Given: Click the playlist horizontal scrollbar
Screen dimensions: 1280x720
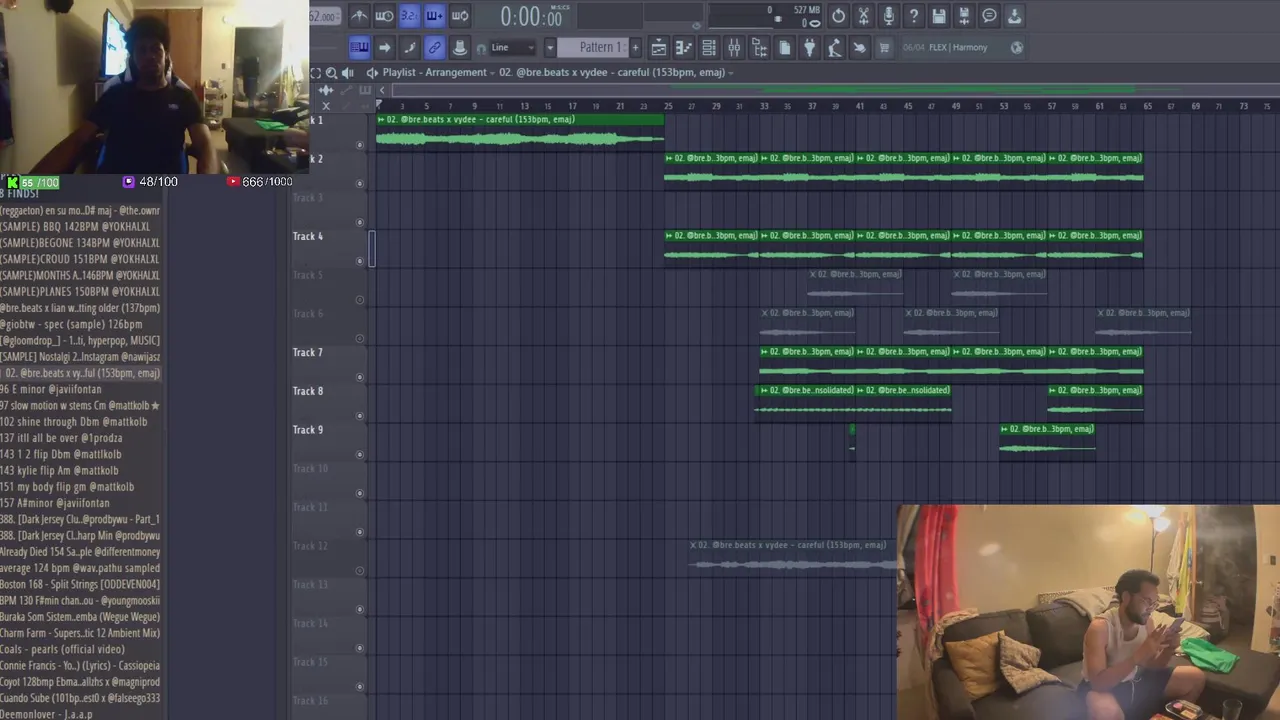Looking at the screenshot, I should click(830, 90).
